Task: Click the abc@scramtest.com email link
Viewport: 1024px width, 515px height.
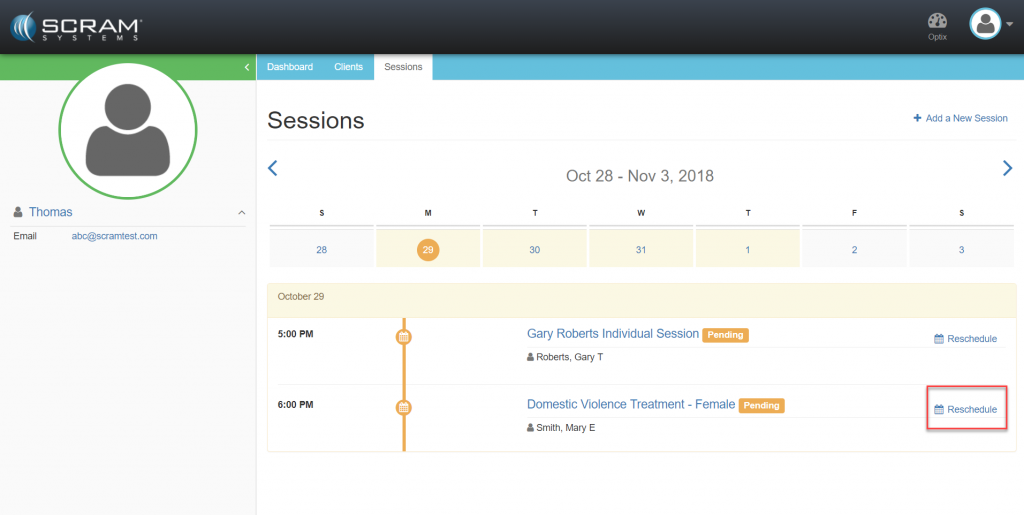Action: 114,236
